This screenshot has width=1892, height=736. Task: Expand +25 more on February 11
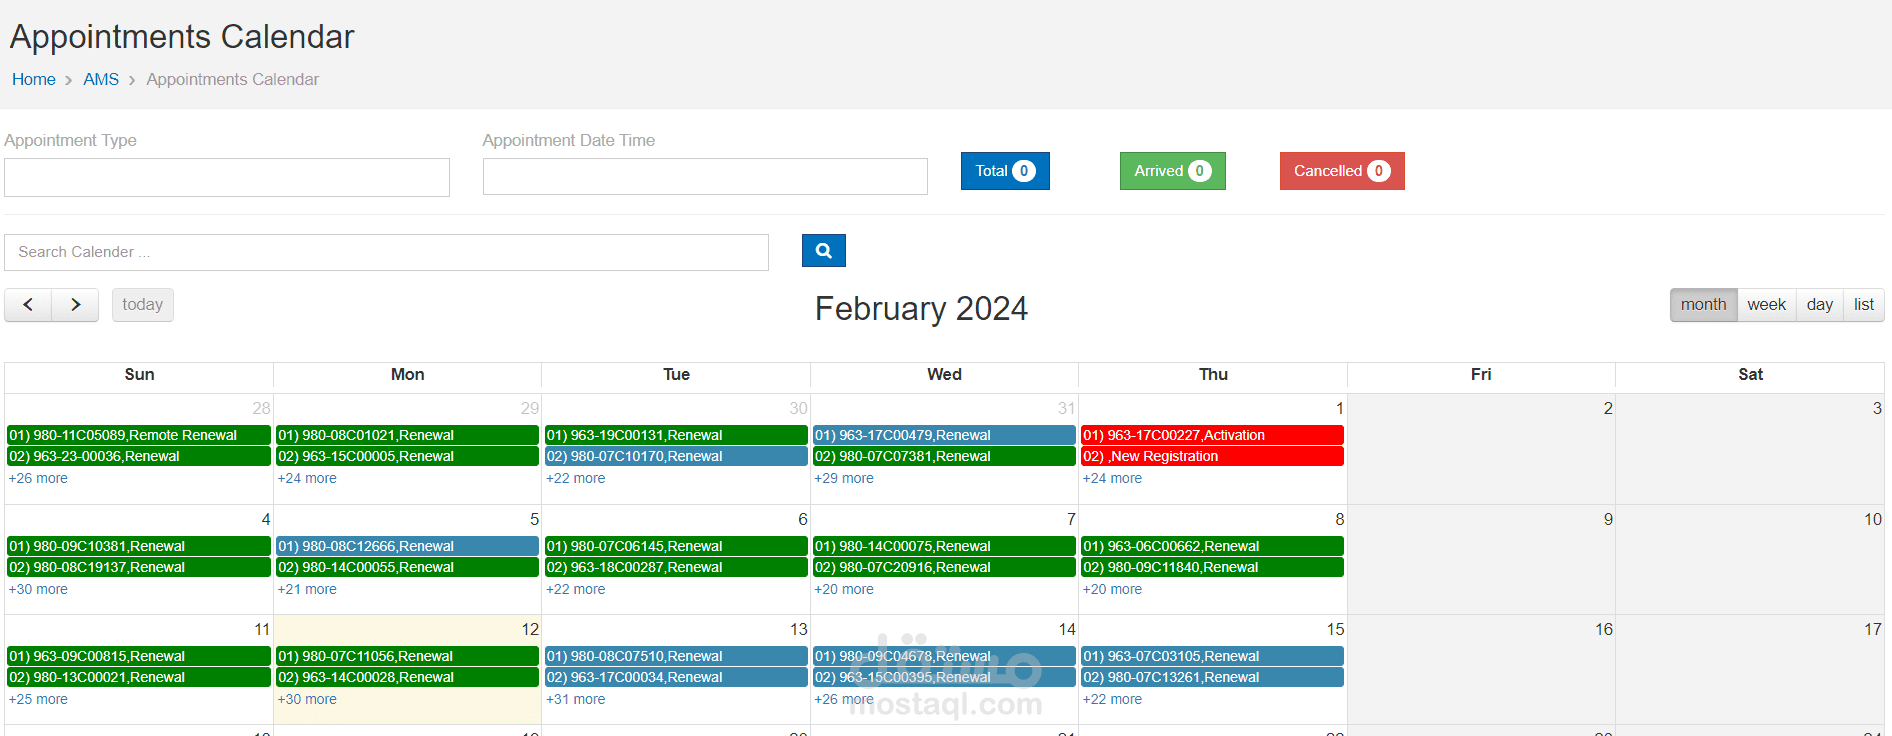38,699
